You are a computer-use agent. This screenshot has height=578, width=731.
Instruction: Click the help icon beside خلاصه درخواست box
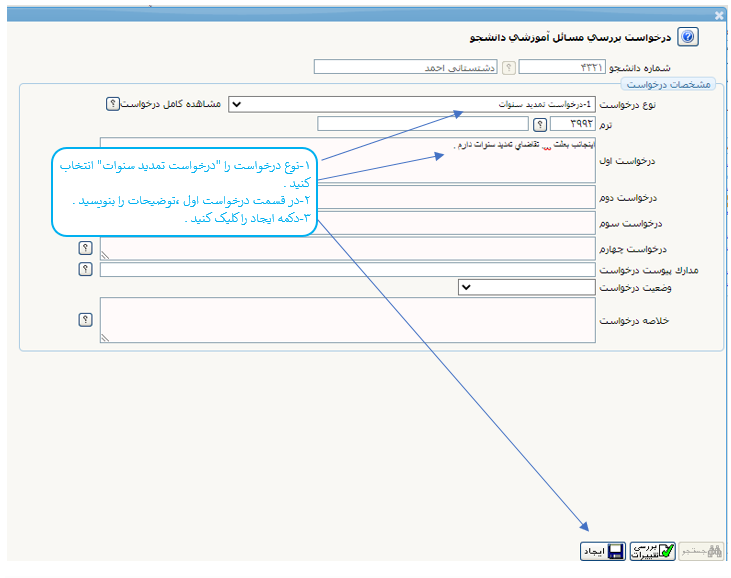pyautogui.click(x=85, y=320)
